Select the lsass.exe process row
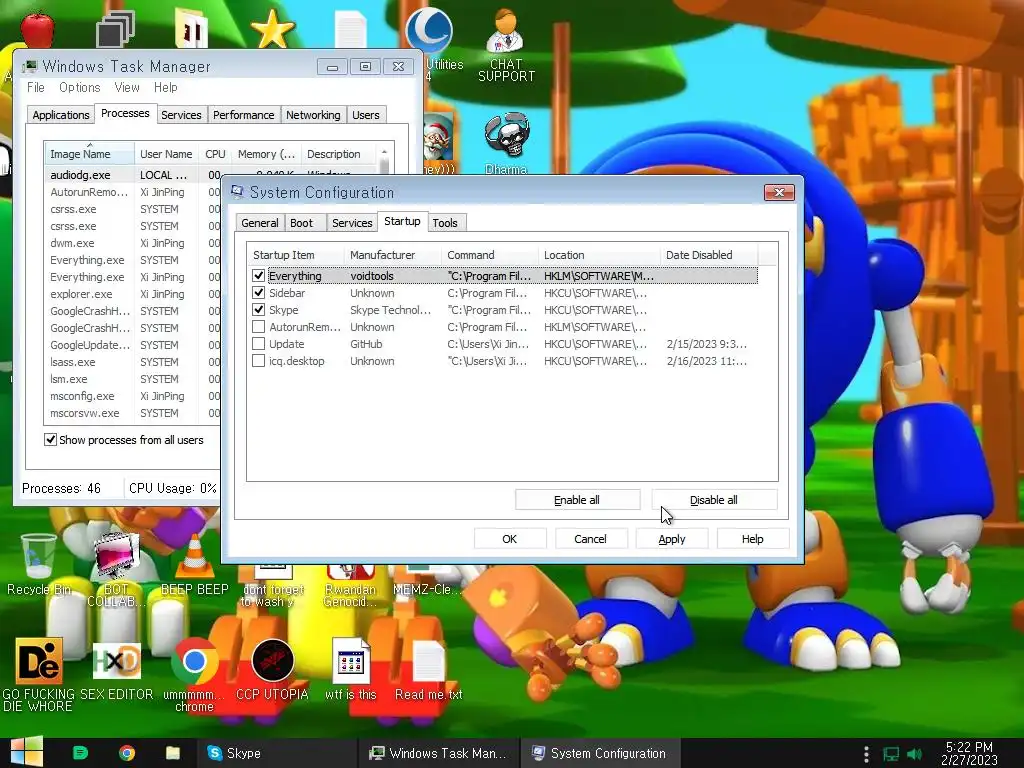This screenshot has height=768, width=1024. (x=133, y=362)
